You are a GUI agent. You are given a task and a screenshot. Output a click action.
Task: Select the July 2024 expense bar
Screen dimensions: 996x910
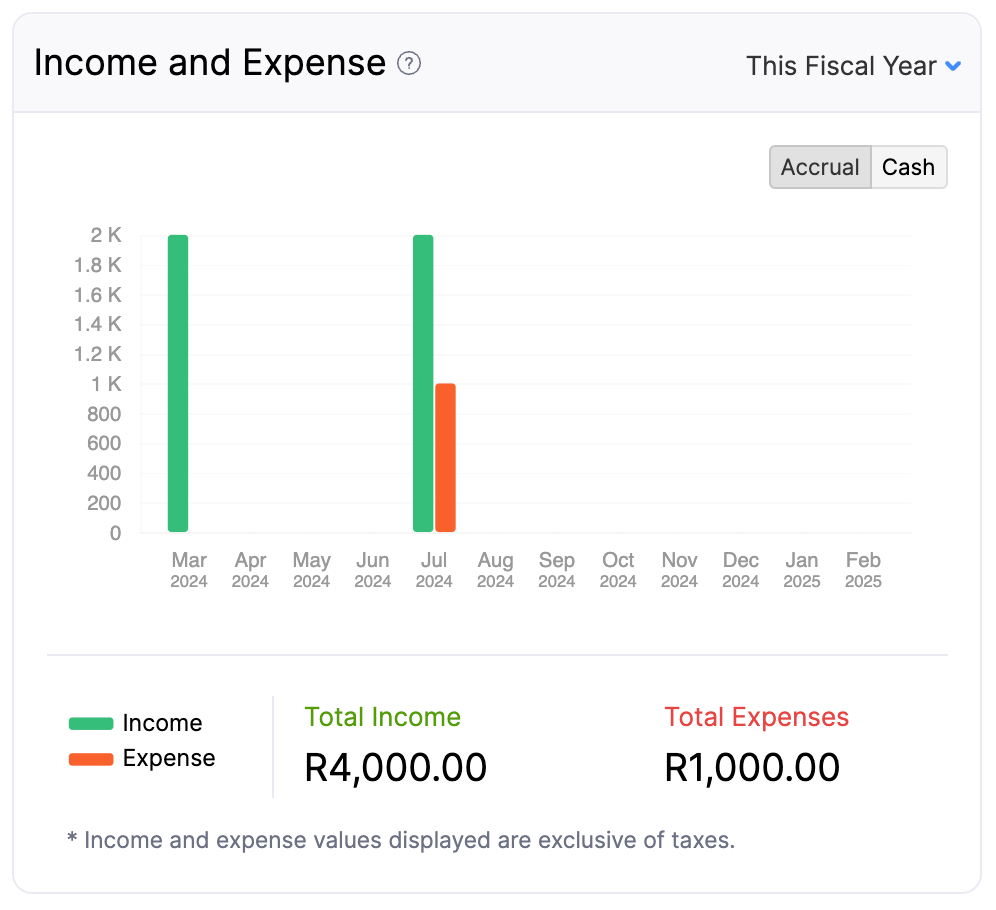click(x=445, y=455)
